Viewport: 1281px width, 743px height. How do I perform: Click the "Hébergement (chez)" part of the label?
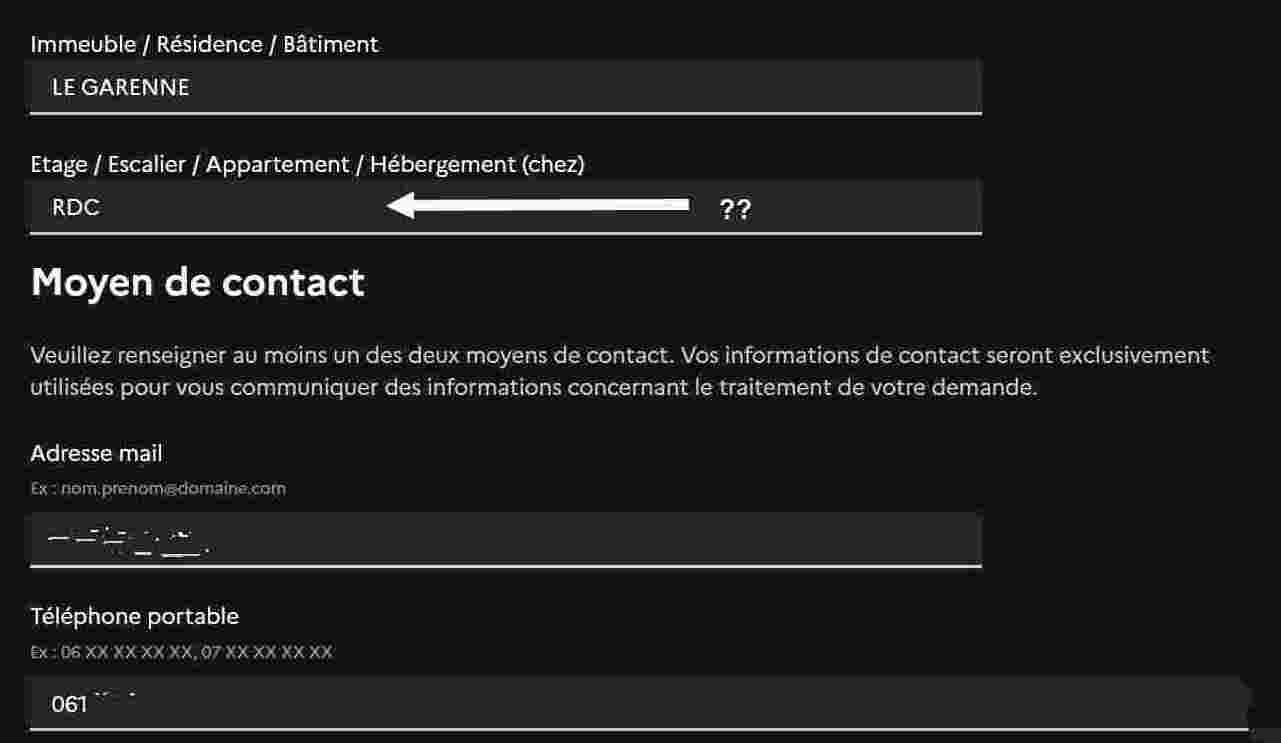pyautogui.click(x=477, y=164)
